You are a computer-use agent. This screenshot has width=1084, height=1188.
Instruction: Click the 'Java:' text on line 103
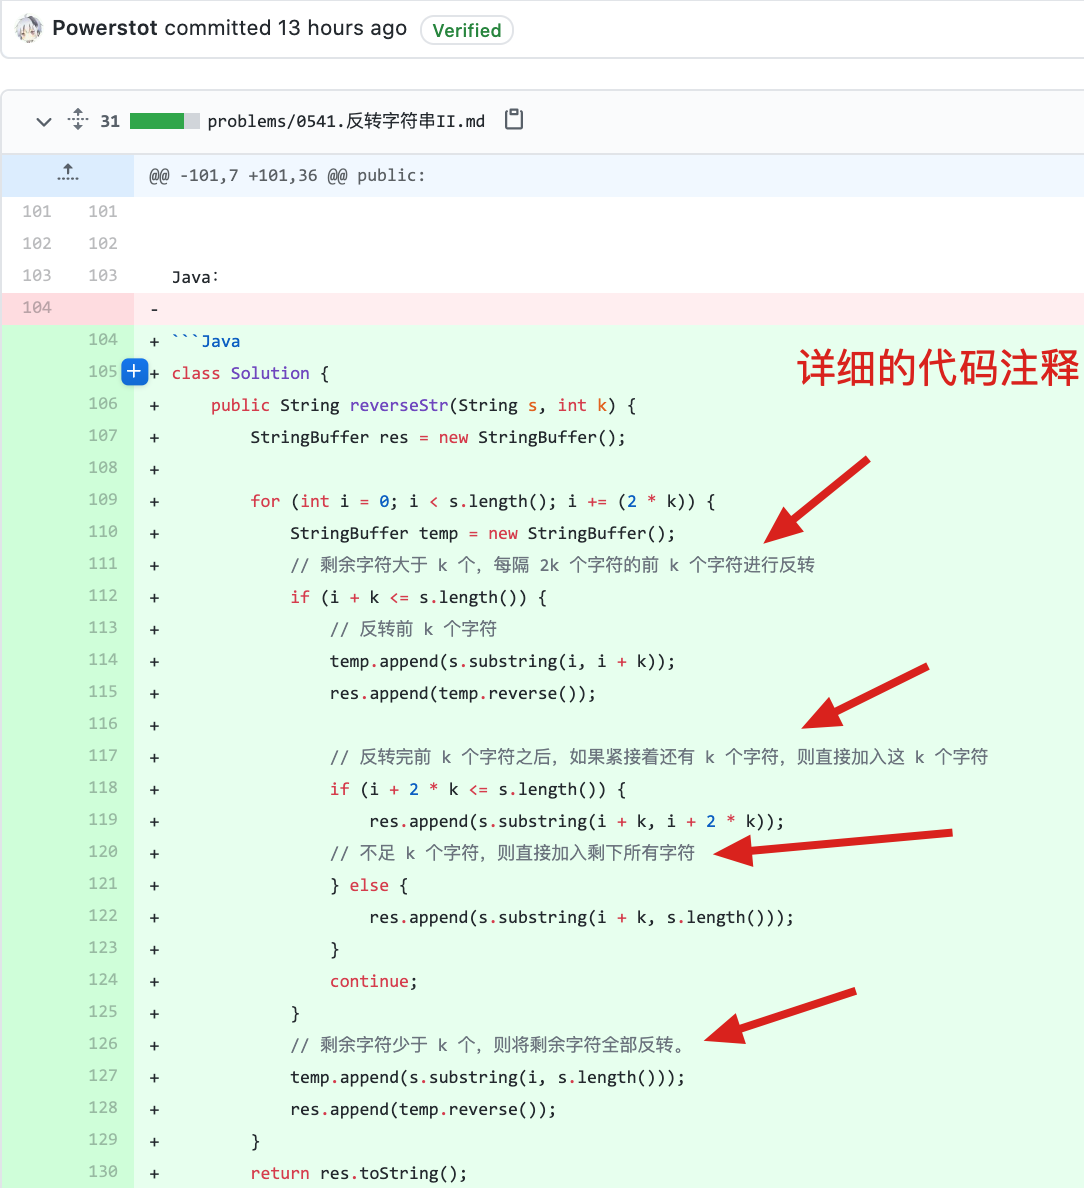(195, 277)
